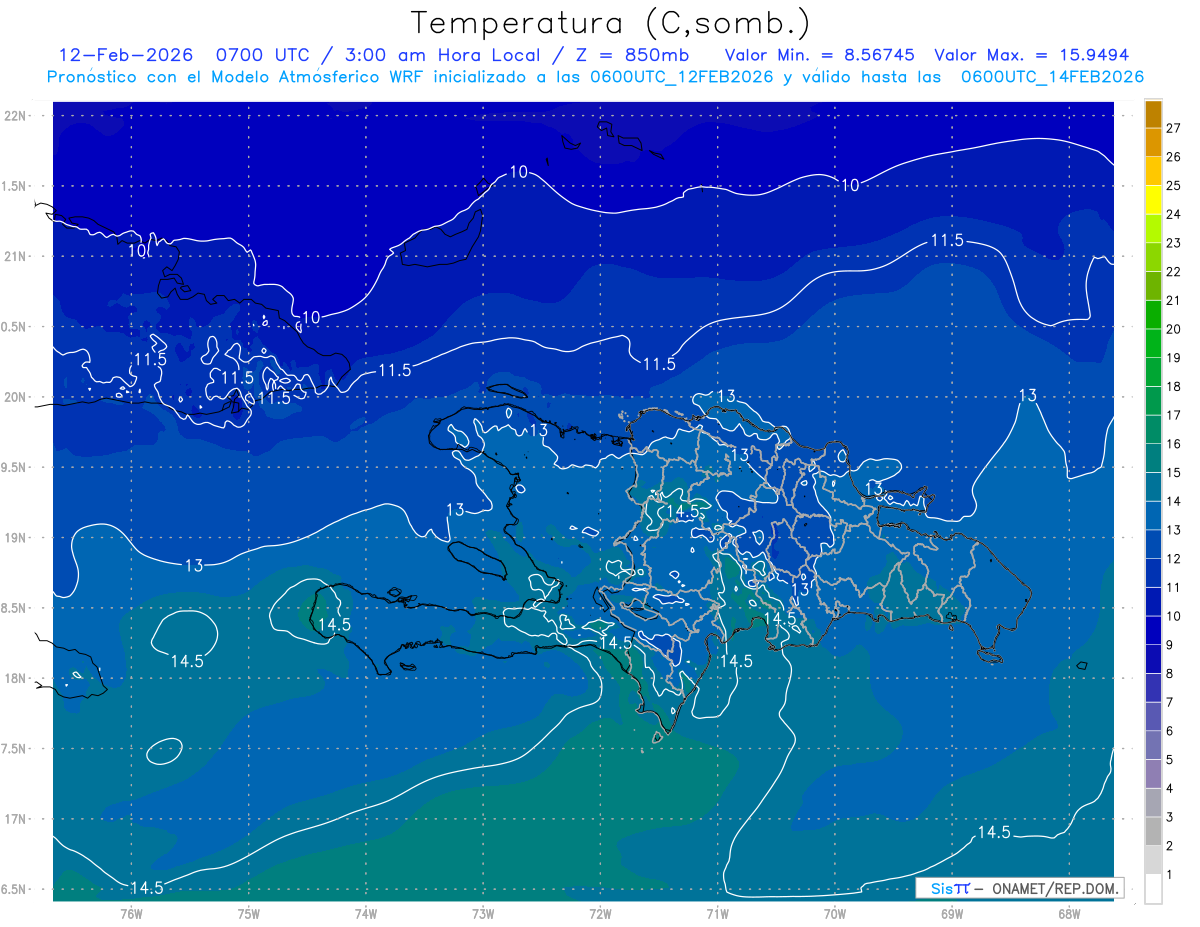The height and width of the screenshot is (927, 1200).
Task: Click the 69W longitude axis label
Action: click(952, 914)
